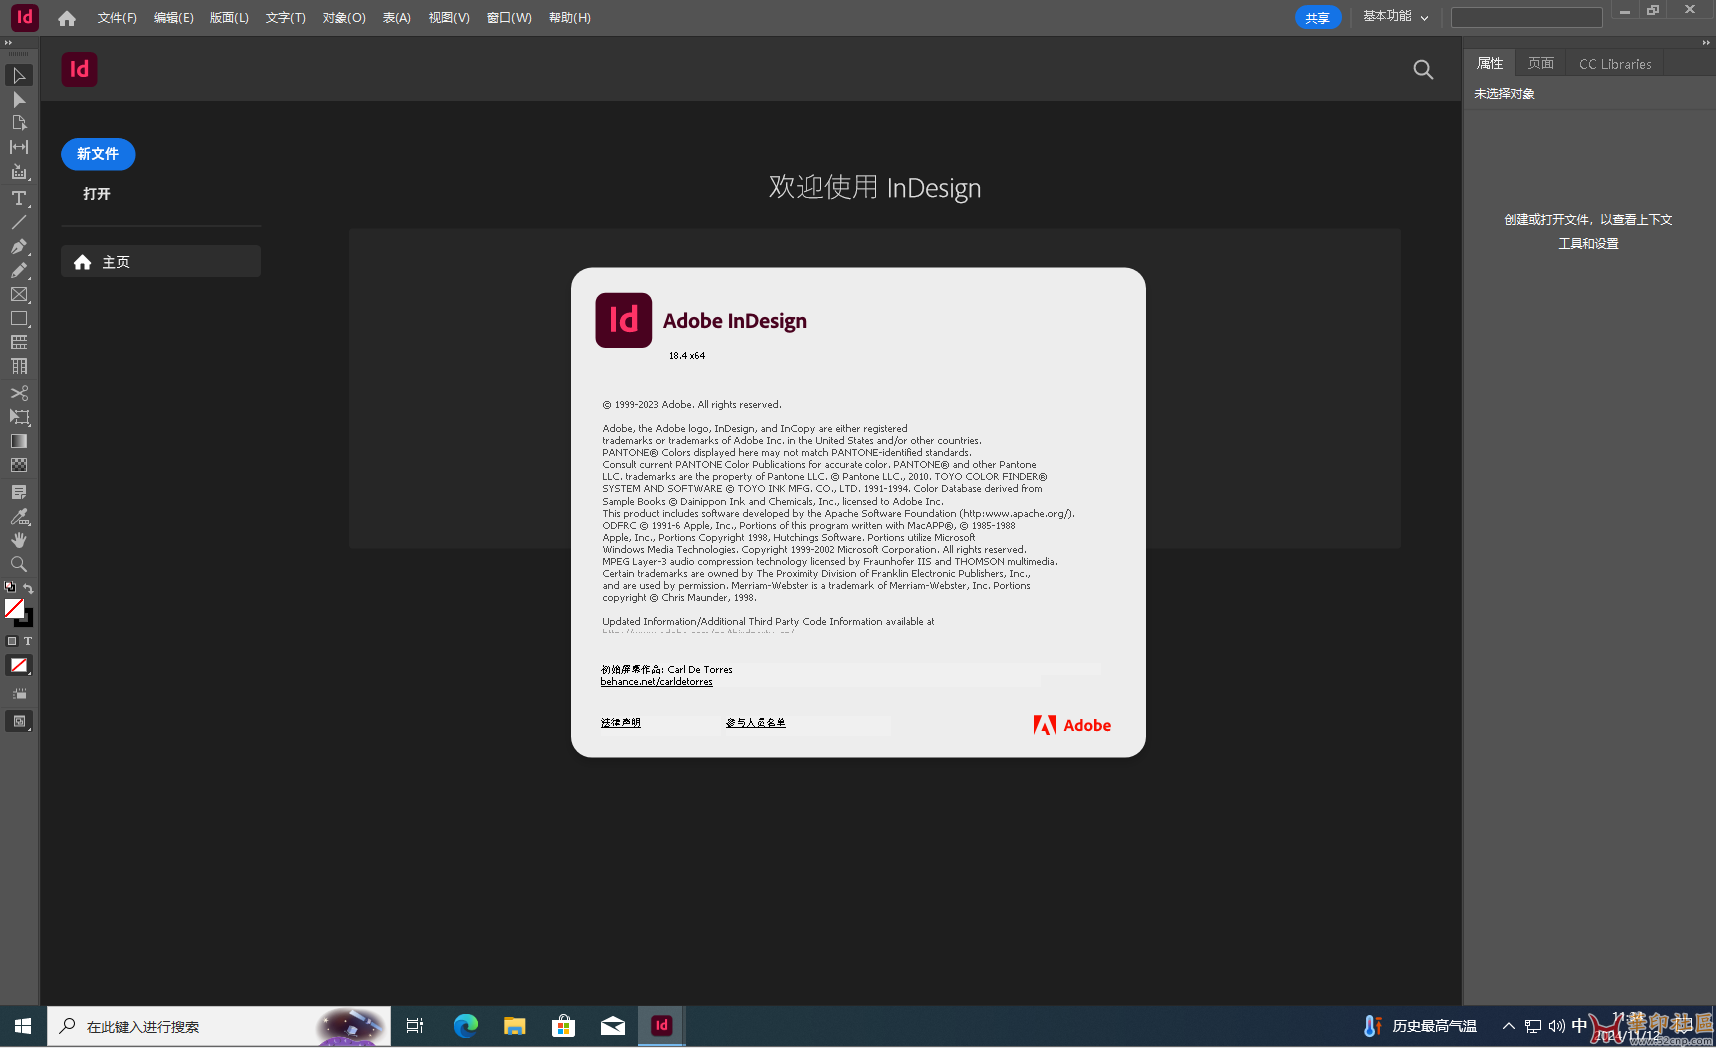Open the 版面(L) menu
1716x1048 pixels.
coord(229,18)
